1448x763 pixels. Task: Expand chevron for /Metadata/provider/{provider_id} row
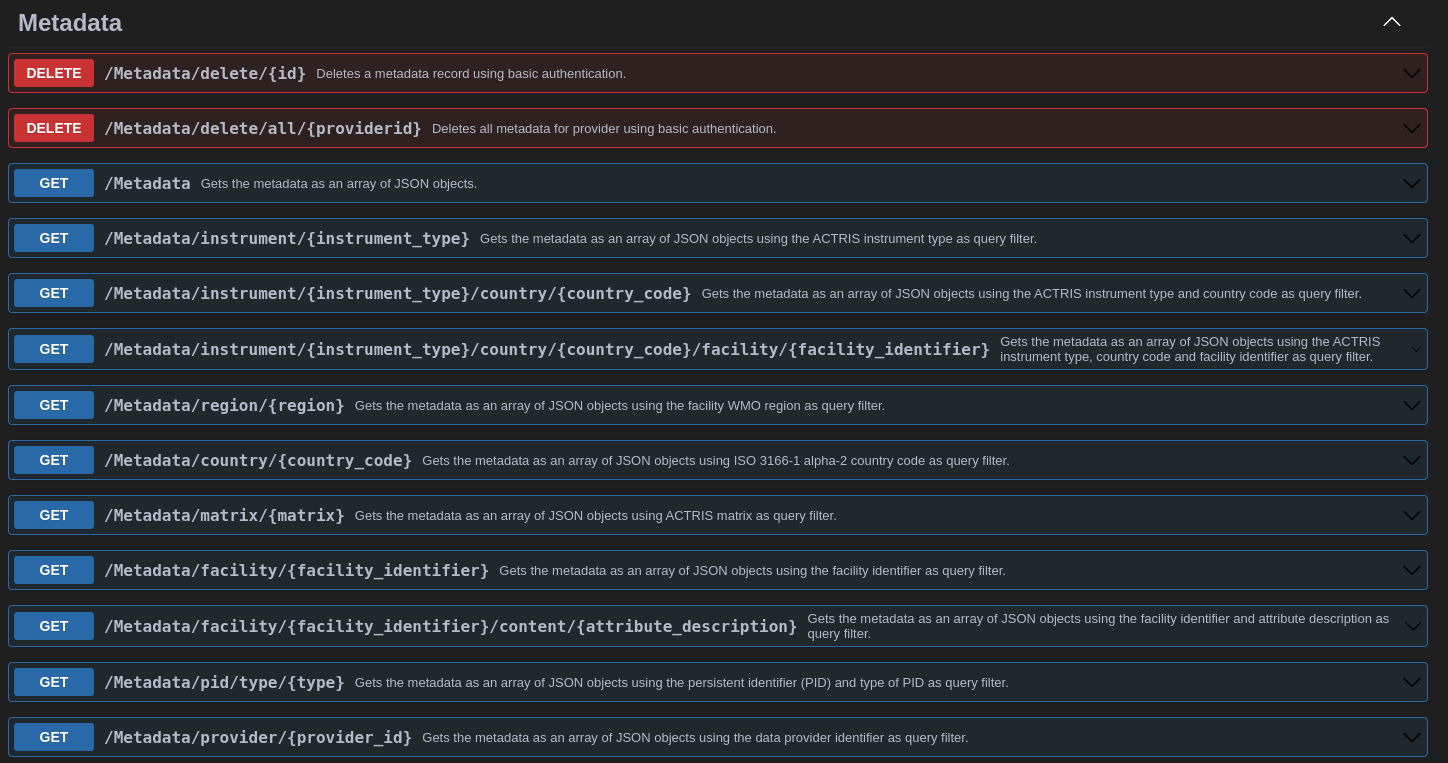1411,738
